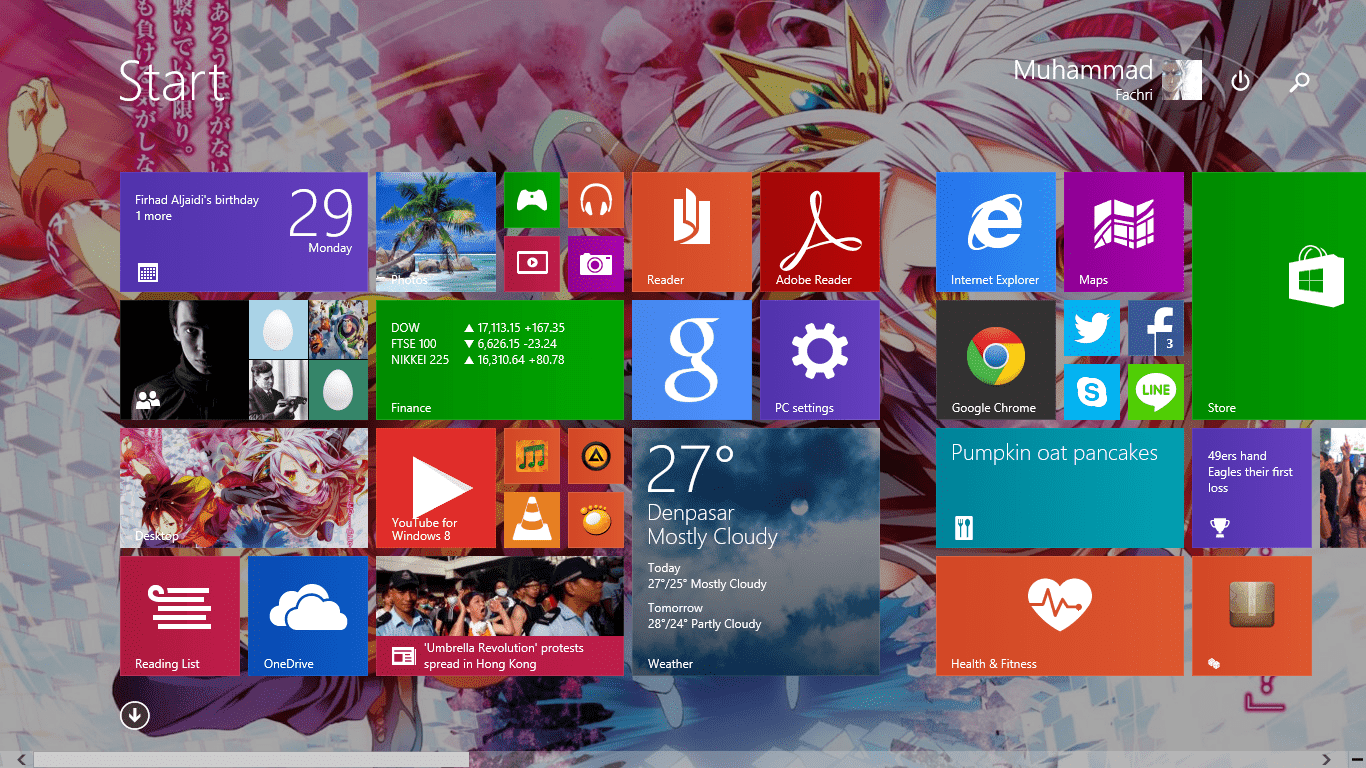This screenshot has height=768, width=1366.
Task: Open the OneDrive cloud tile
Action: pos(307,616)
